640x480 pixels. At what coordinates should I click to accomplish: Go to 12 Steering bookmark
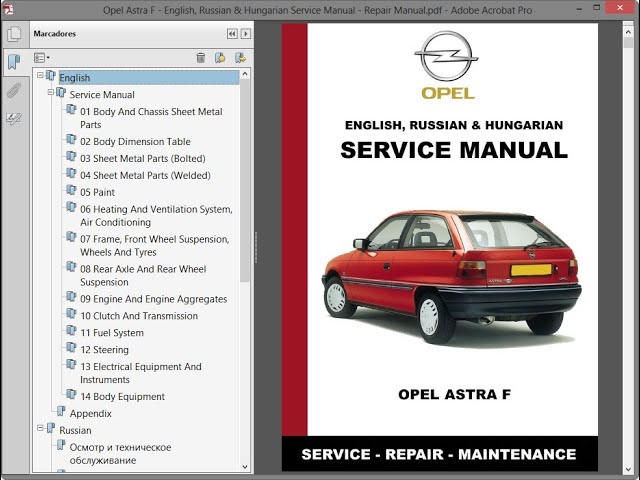tap(104, 350)
